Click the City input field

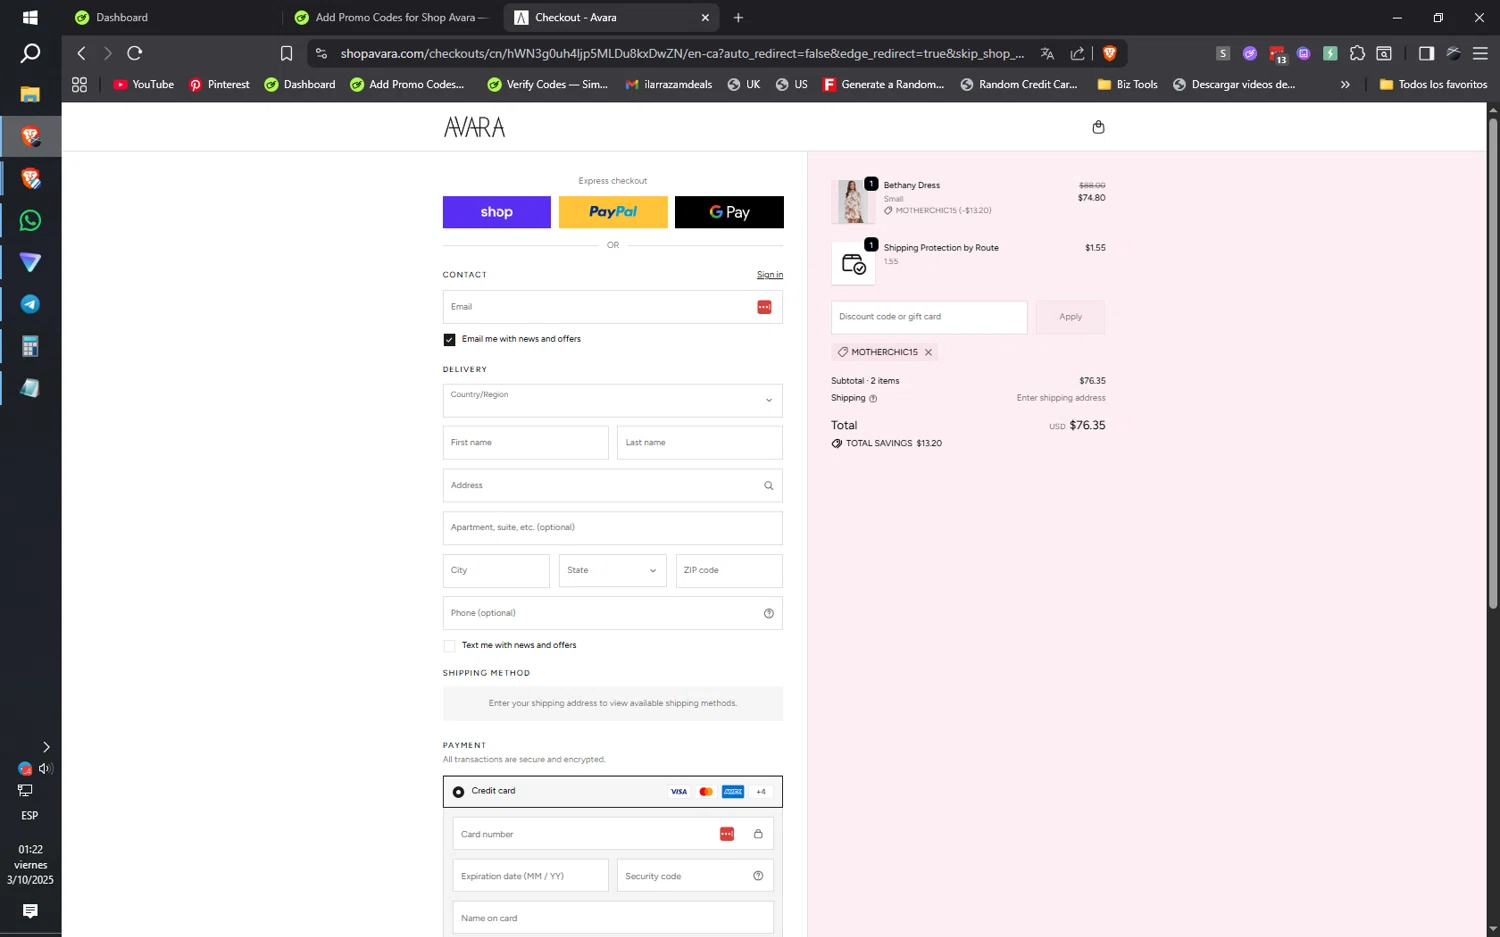pos(496,570)
